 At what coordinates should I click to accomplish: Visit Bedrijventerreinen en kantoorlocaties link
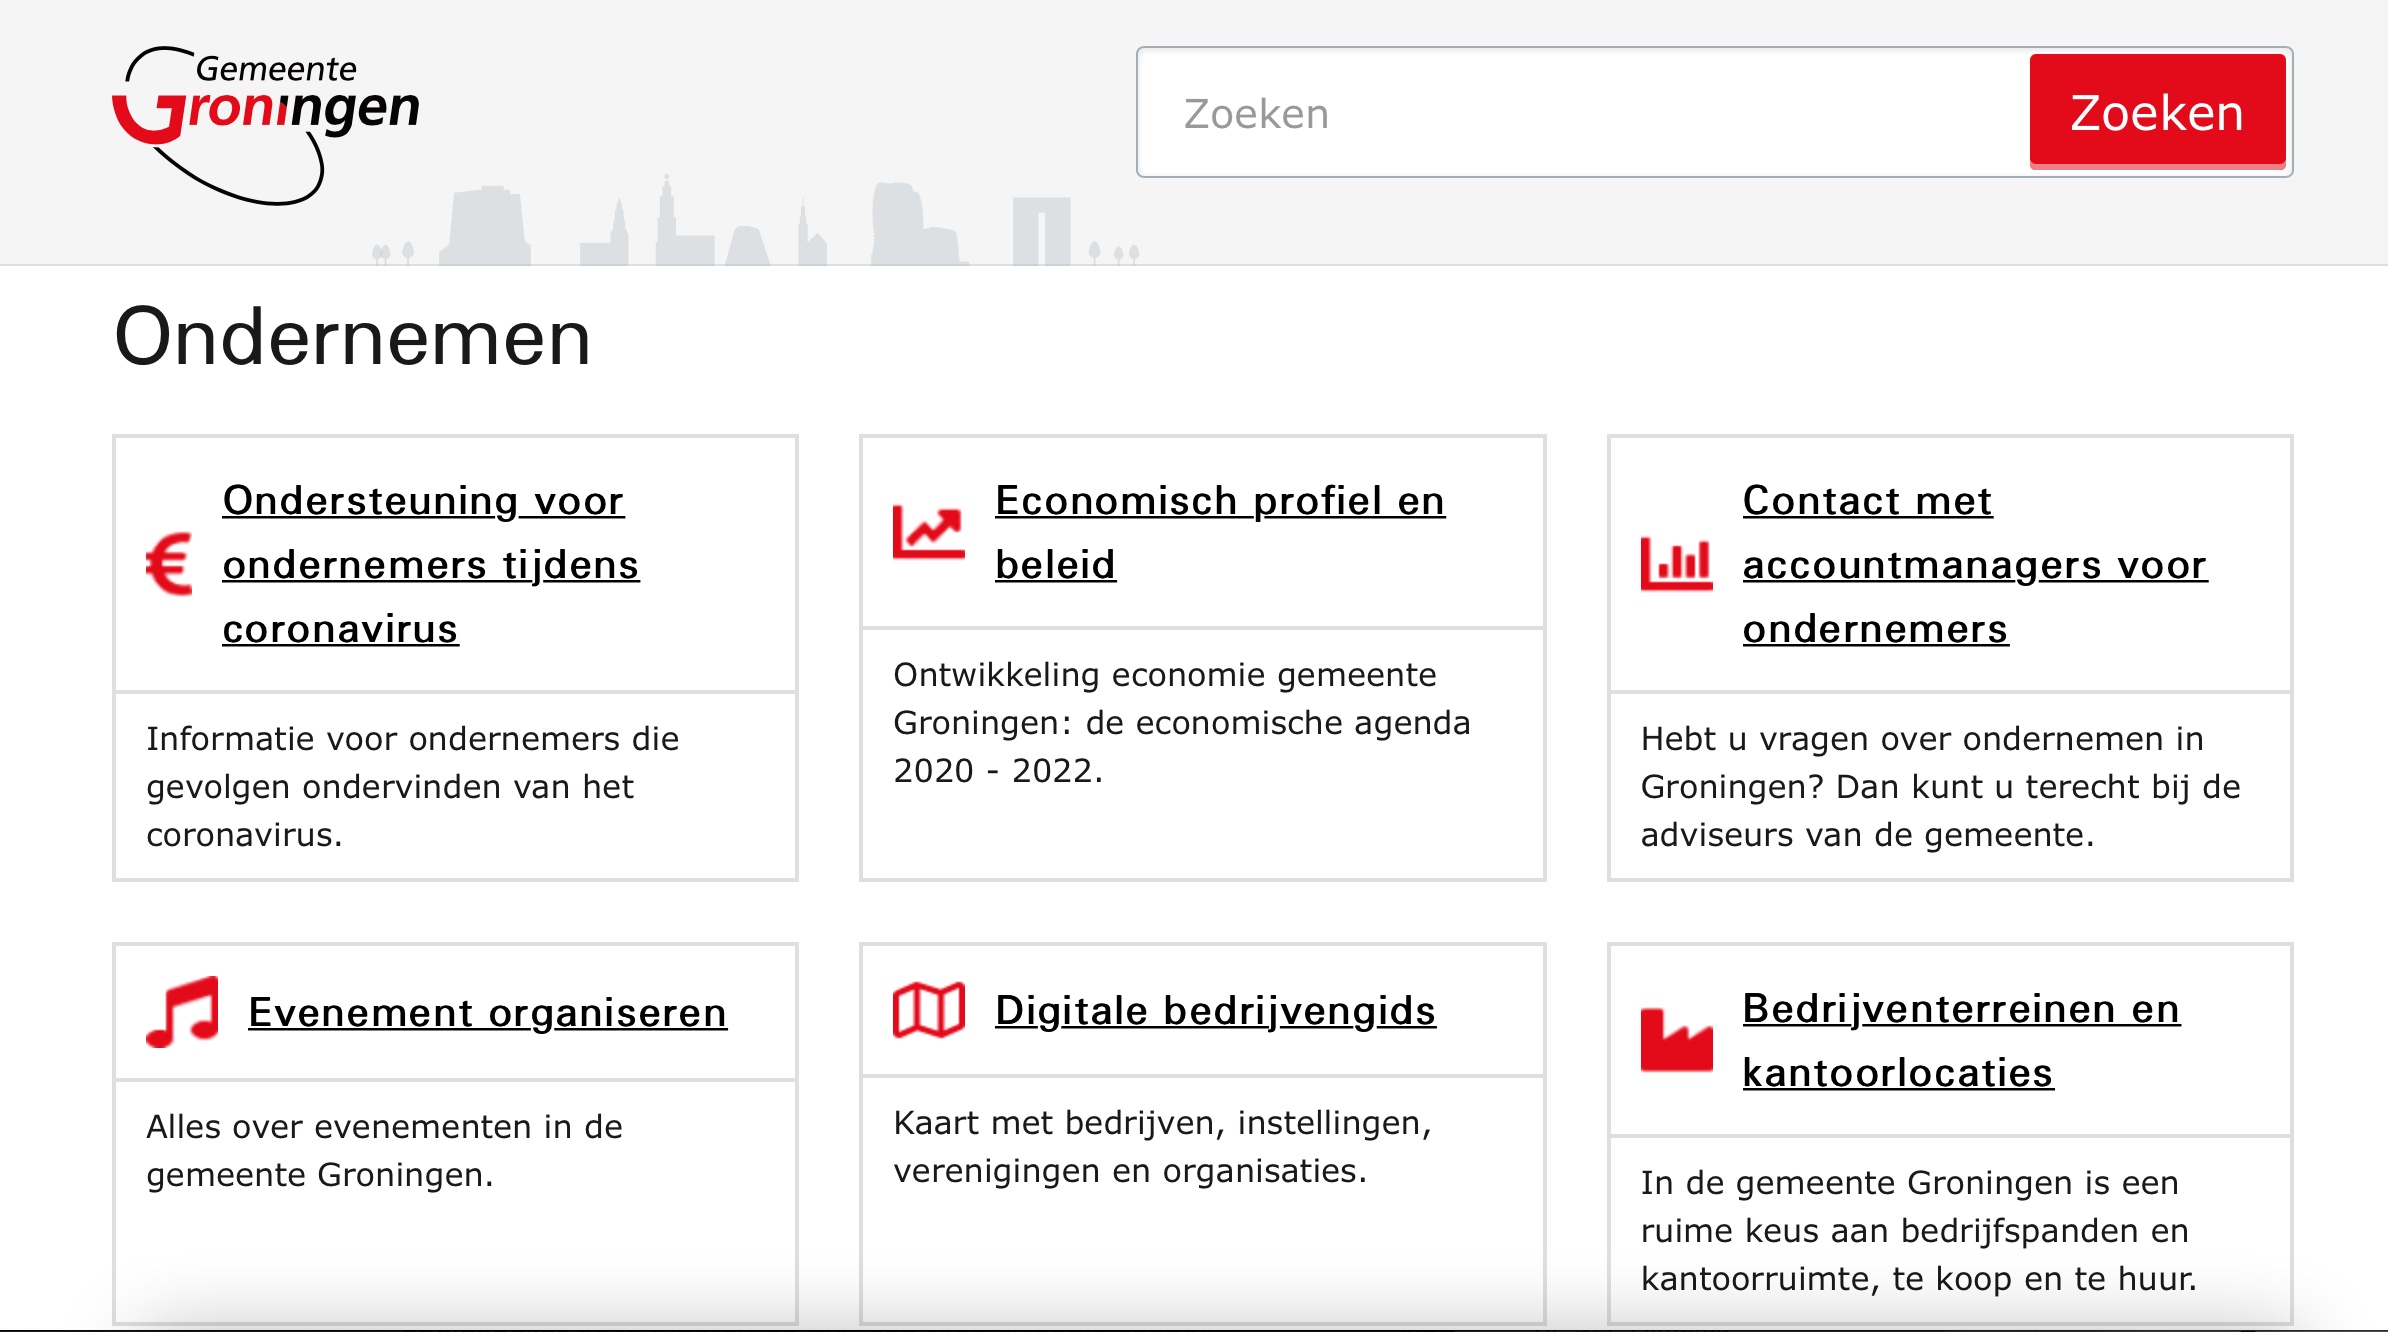pos(1960,1040)
